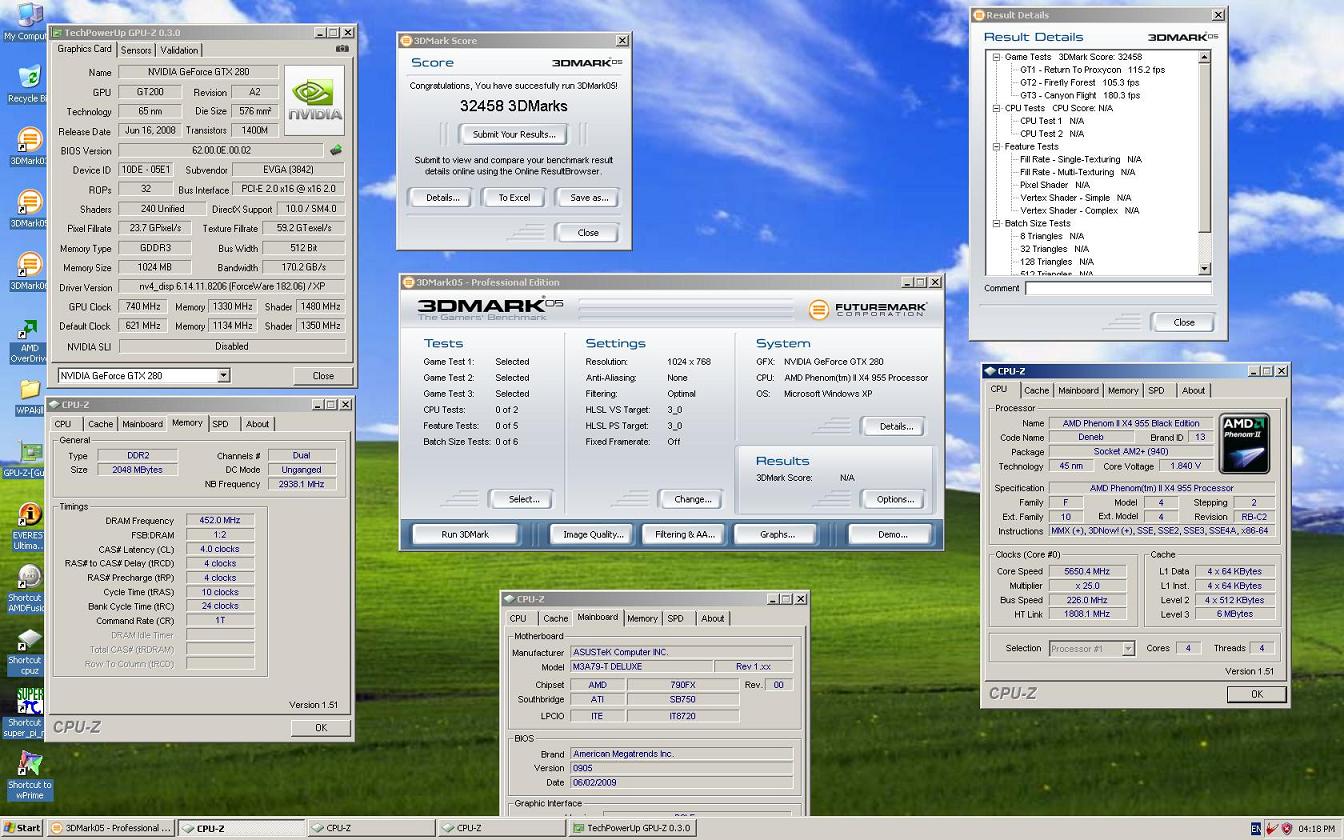Image resolution: width=1344 pixels, height=840 pixels.
Task: Select the super_pi_mod shortcut icon
Action: click(29, 712)
